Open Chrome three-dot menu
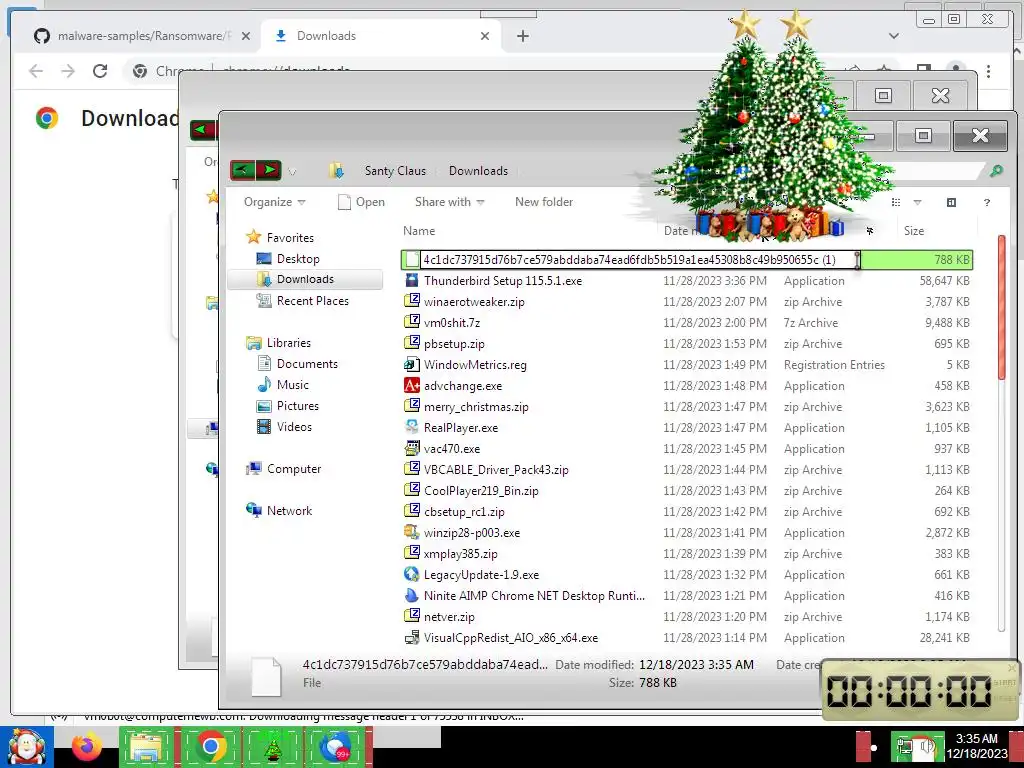1024x768 pixels. point(988,71)
